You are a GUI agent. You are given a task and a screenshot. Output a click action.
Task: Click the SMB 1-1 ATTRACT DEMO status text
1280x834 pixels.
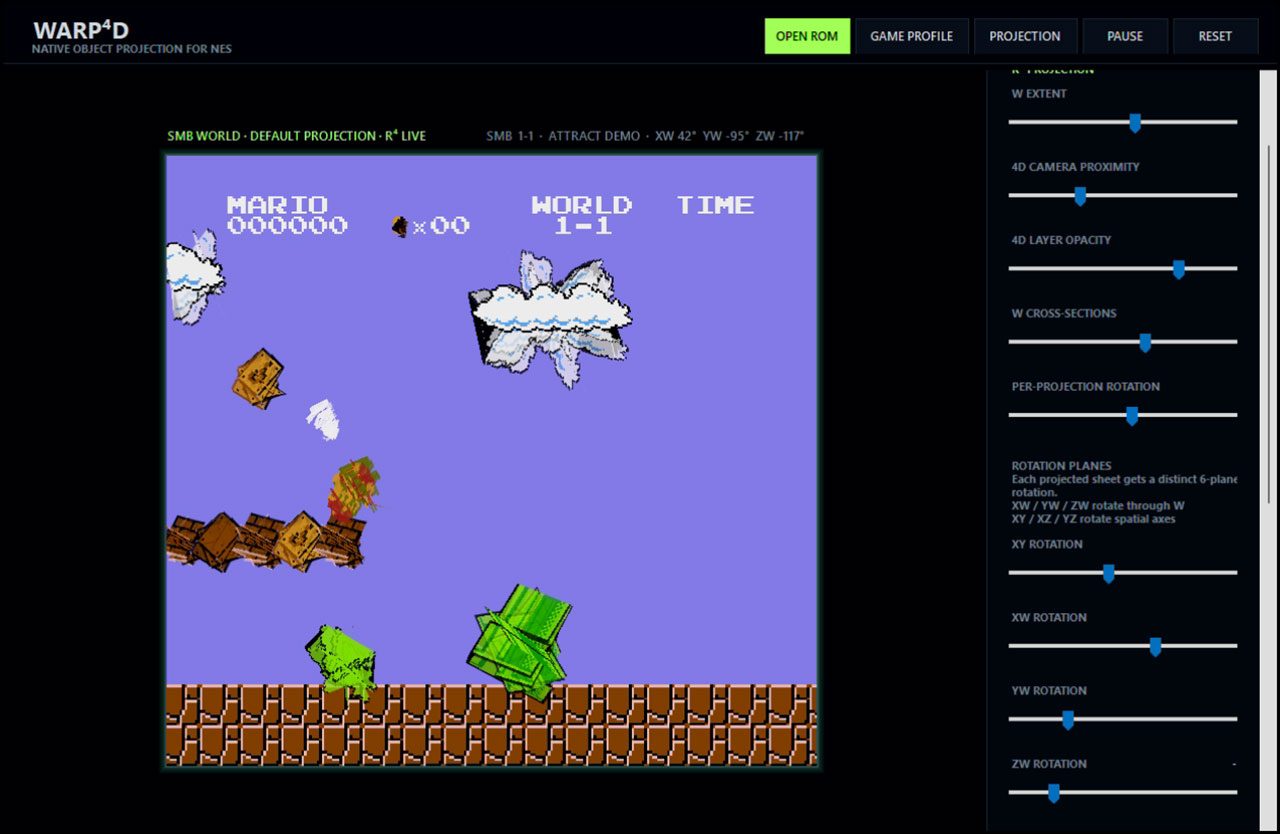(645, 136)
